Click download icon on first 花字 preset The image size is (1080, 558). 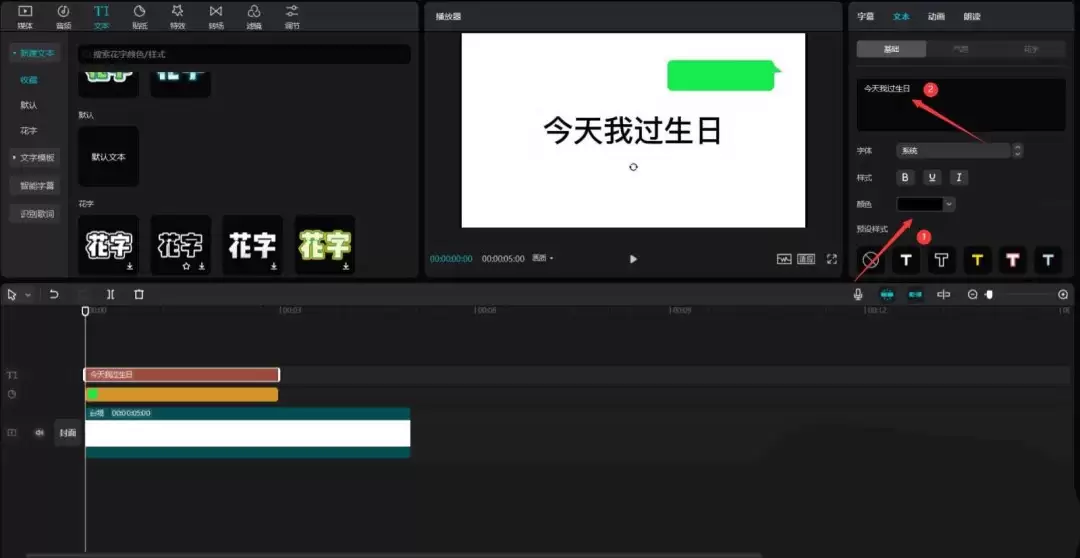coord(129,266)
